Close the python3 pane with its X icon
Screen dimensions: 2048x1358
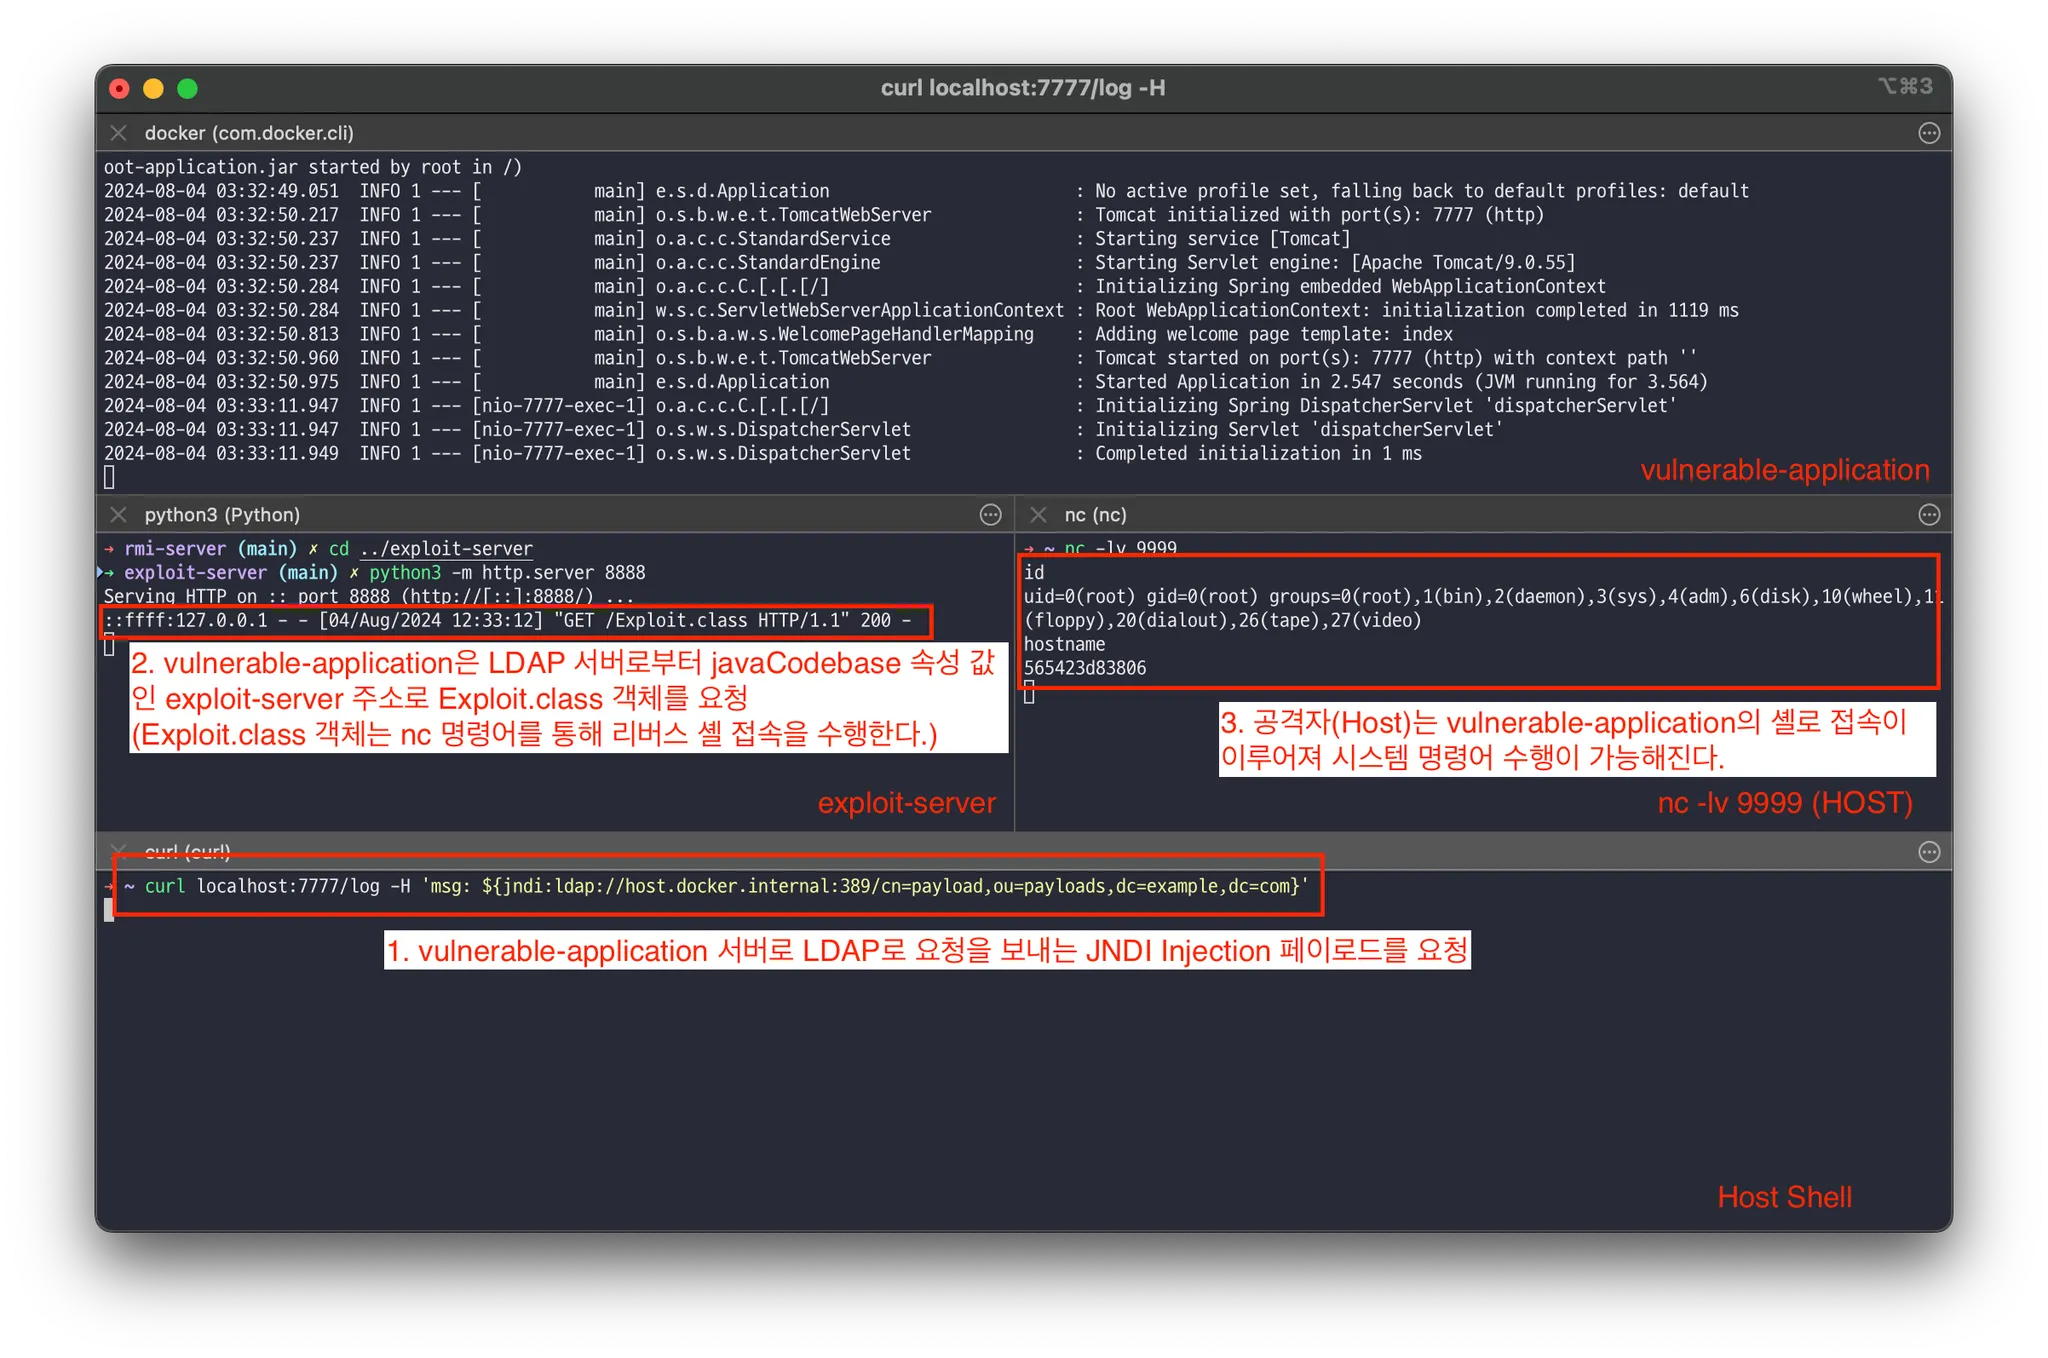coord(118,515)
